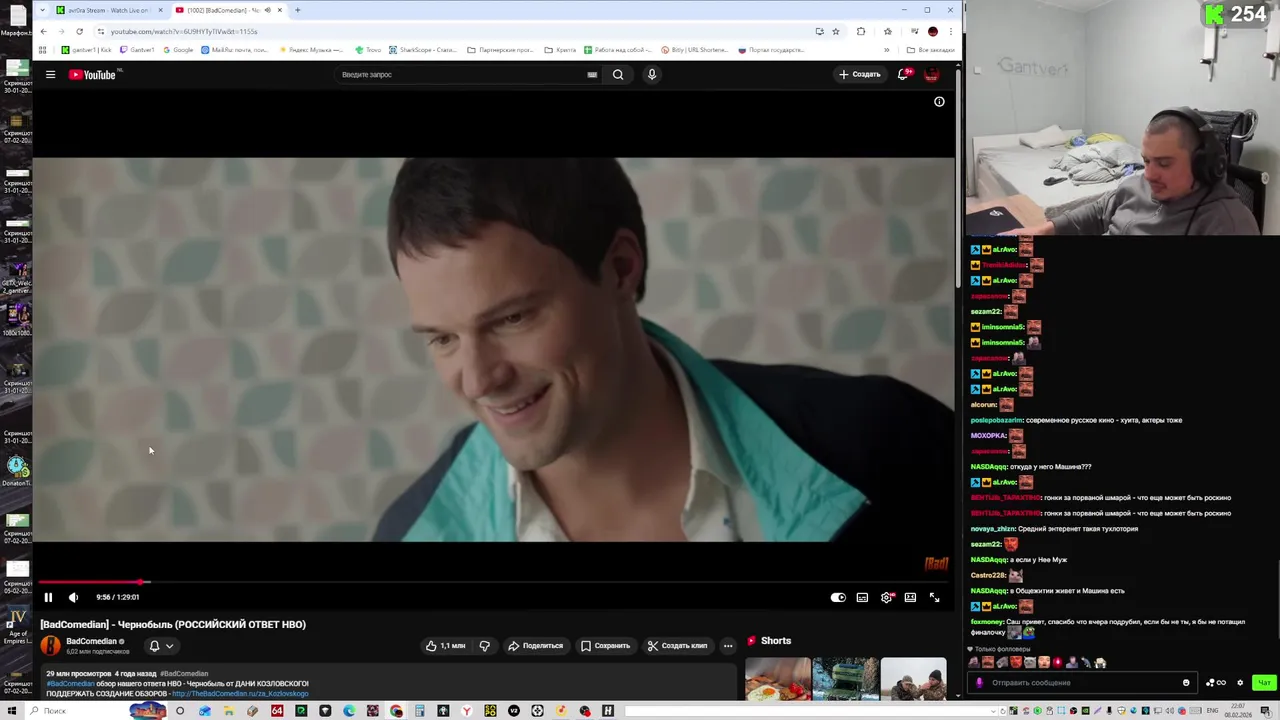Viewport: 1280px width, 720px height.
Task: Click the chat message input field
Action: click(x=1080, y=683)
